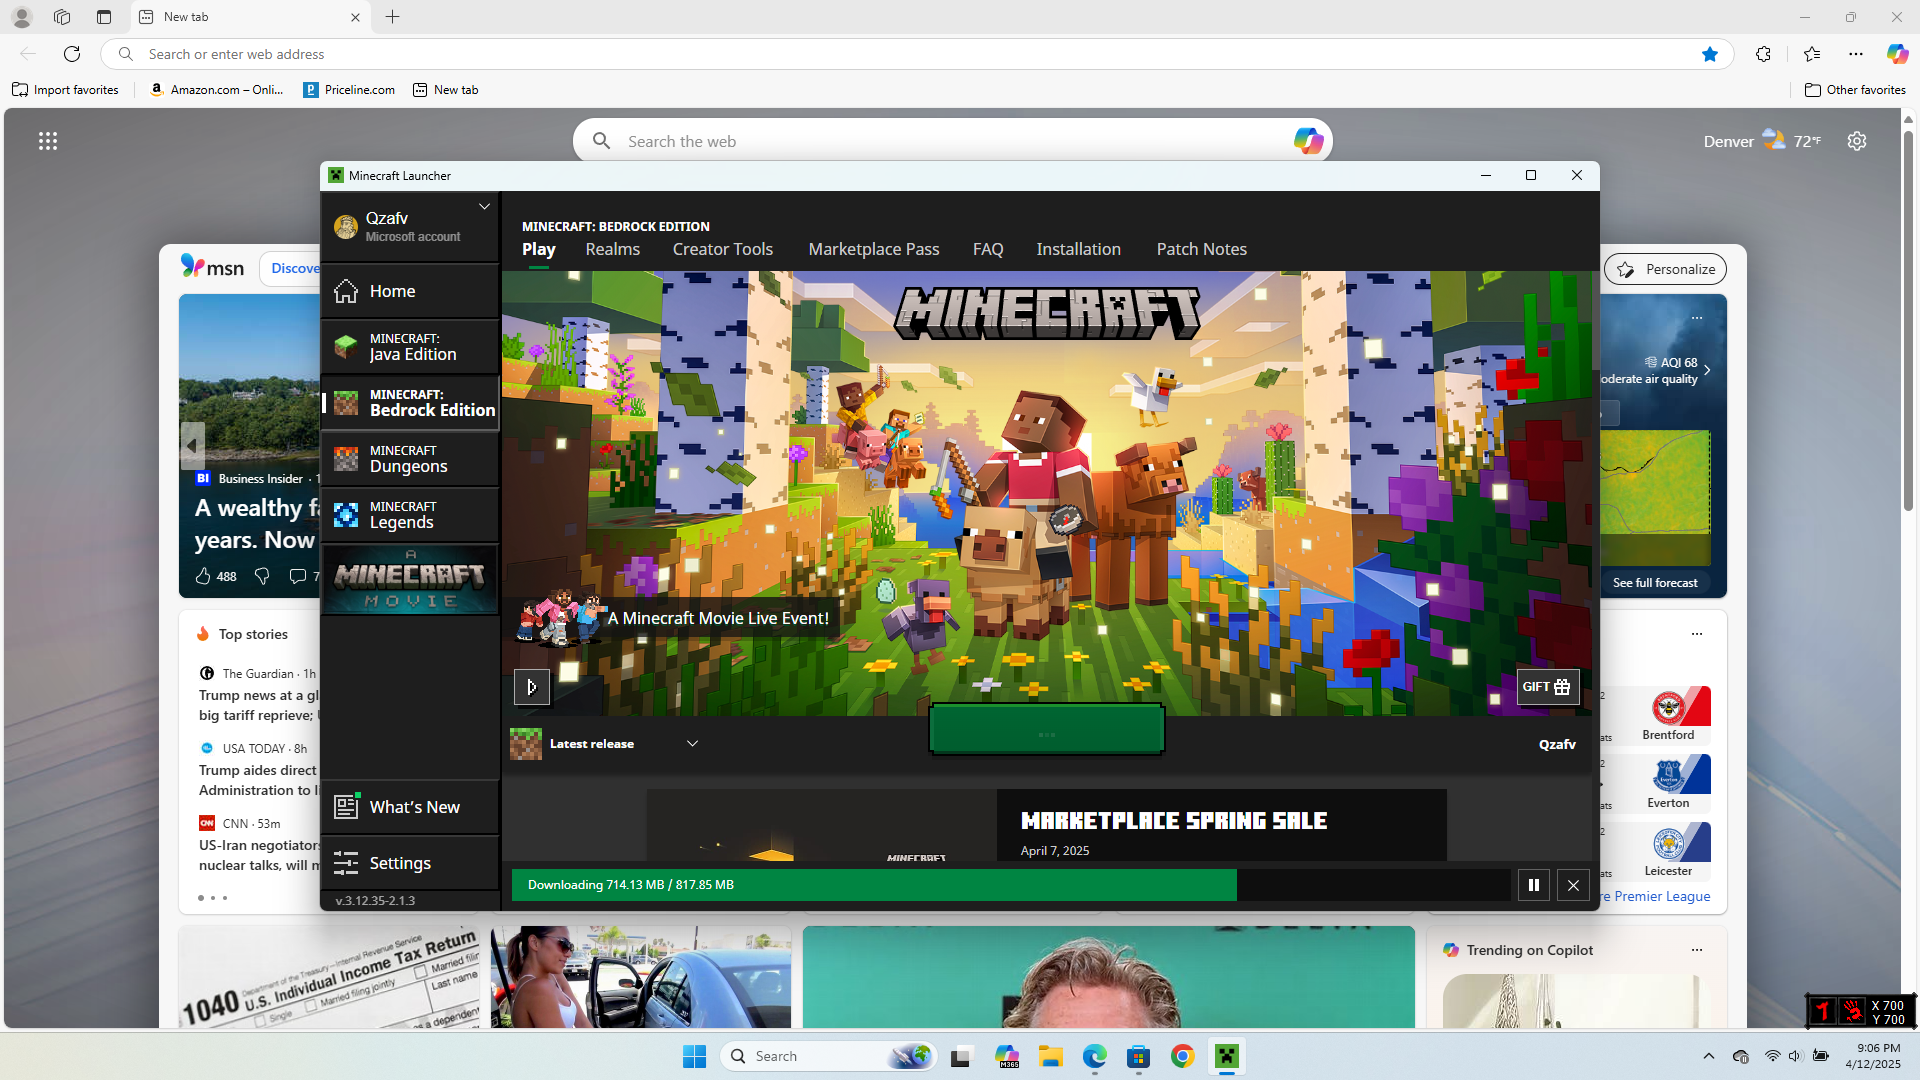
Task: Open Google Chrome from taskbar
Action: tap(1182, 1056)
